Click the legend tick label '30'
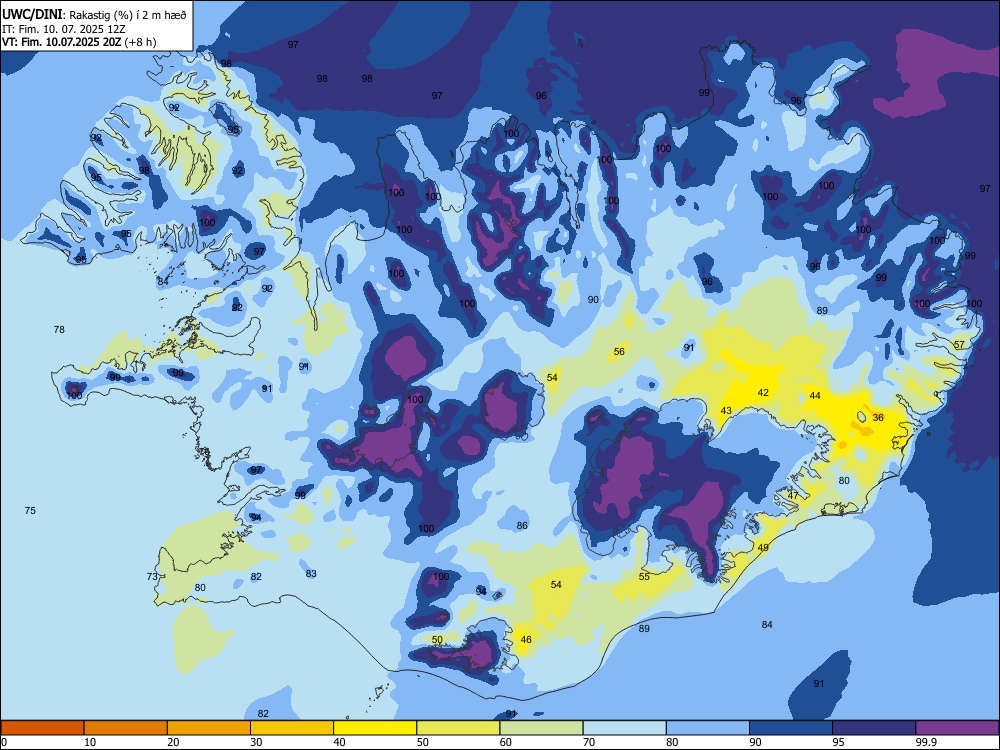 click(x=256, y=742)
